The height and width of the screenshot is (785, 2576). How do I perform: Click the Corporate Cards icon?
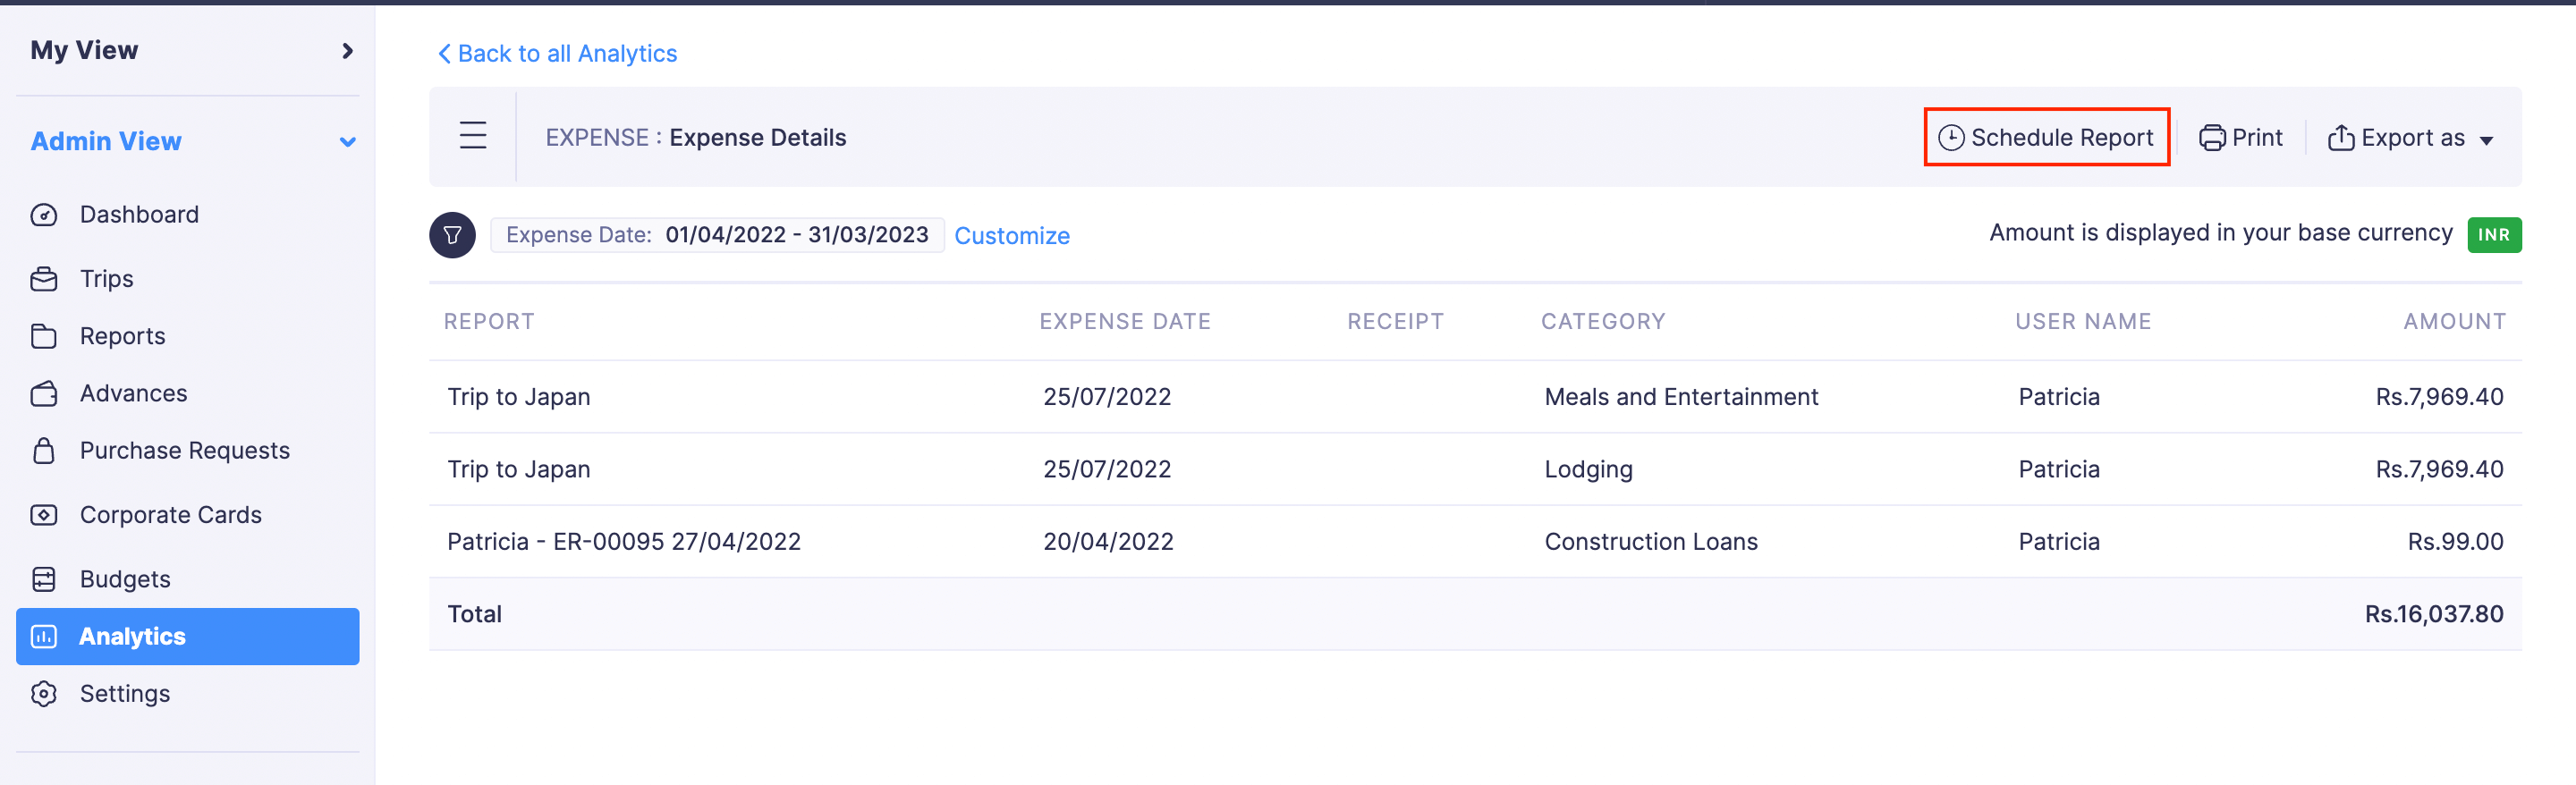pos(44,515)
